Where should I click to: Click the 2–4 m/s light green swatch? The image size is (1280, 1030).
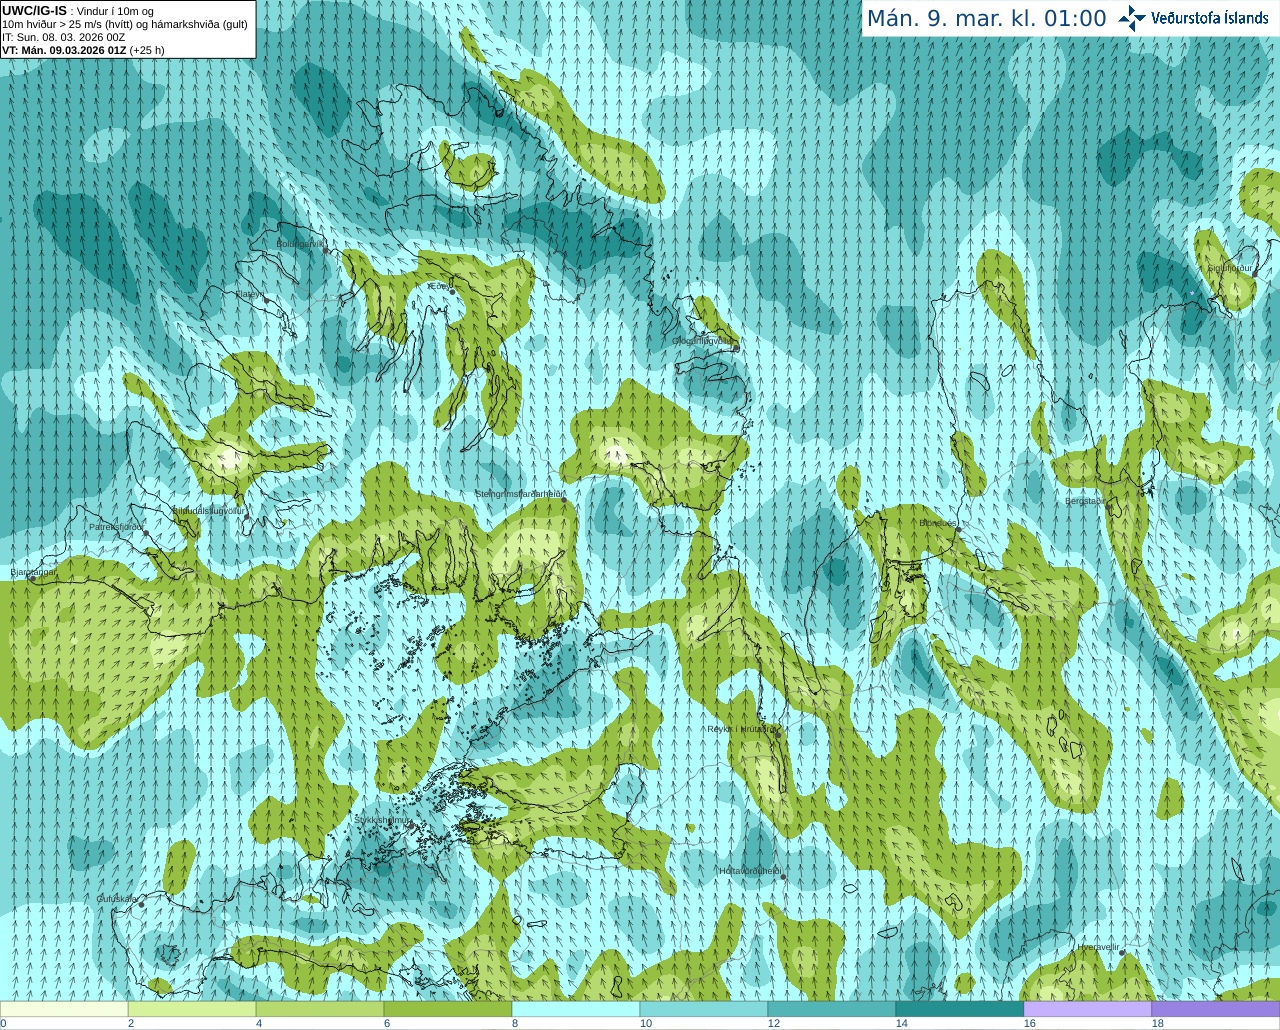coord(192,1009)
